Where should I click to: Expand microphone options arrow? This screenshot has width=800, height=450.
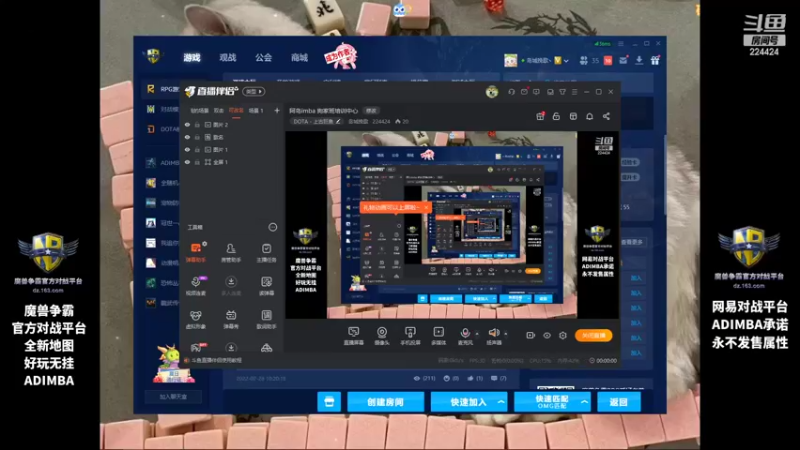click(x=477, y=334)
